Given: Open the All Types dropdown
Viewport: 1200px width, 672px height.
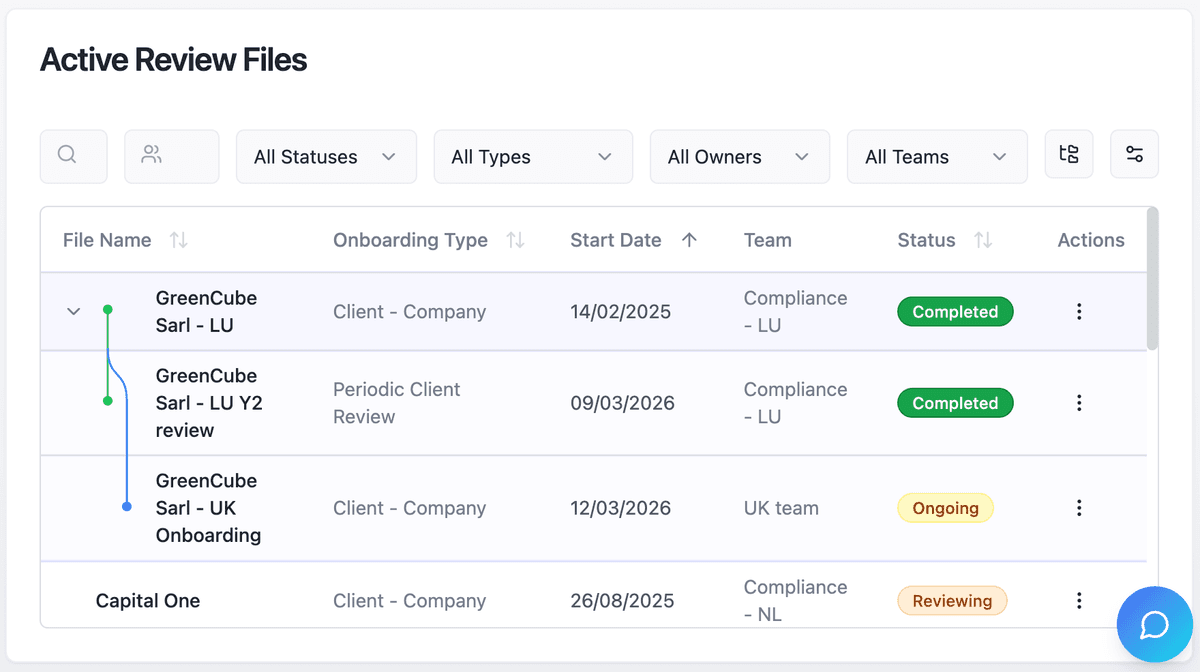Looking at the screenshot, I should pos(532,156).
